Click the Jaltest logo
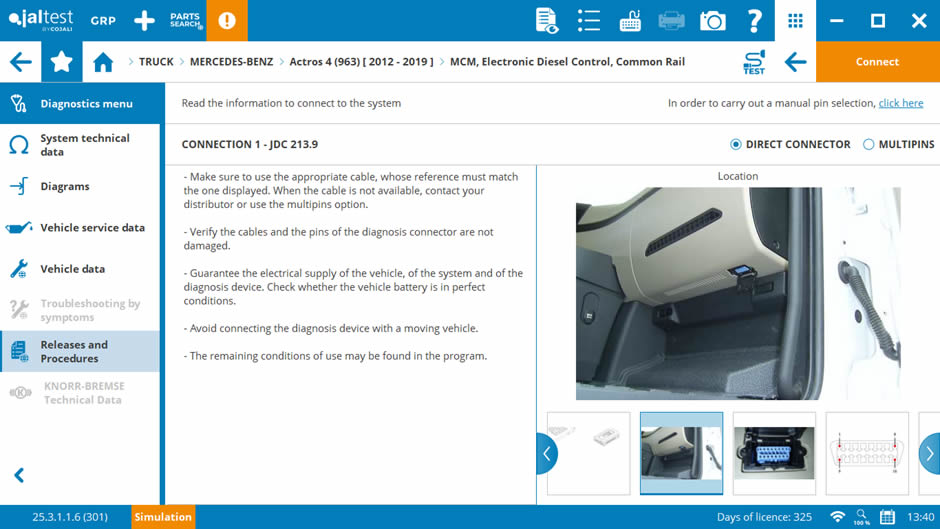The width and height of the screenshot is (940, 529). point(41,20)
